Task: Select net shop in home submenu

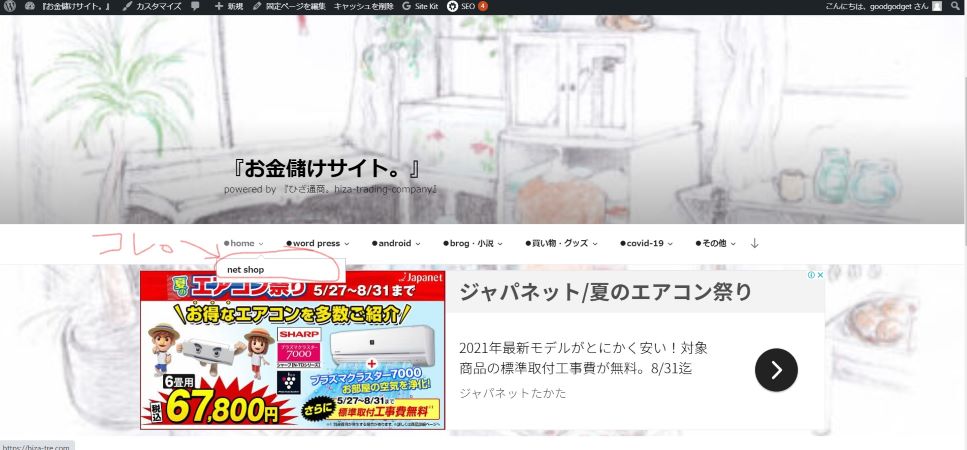Action: (x=245, y=270)
